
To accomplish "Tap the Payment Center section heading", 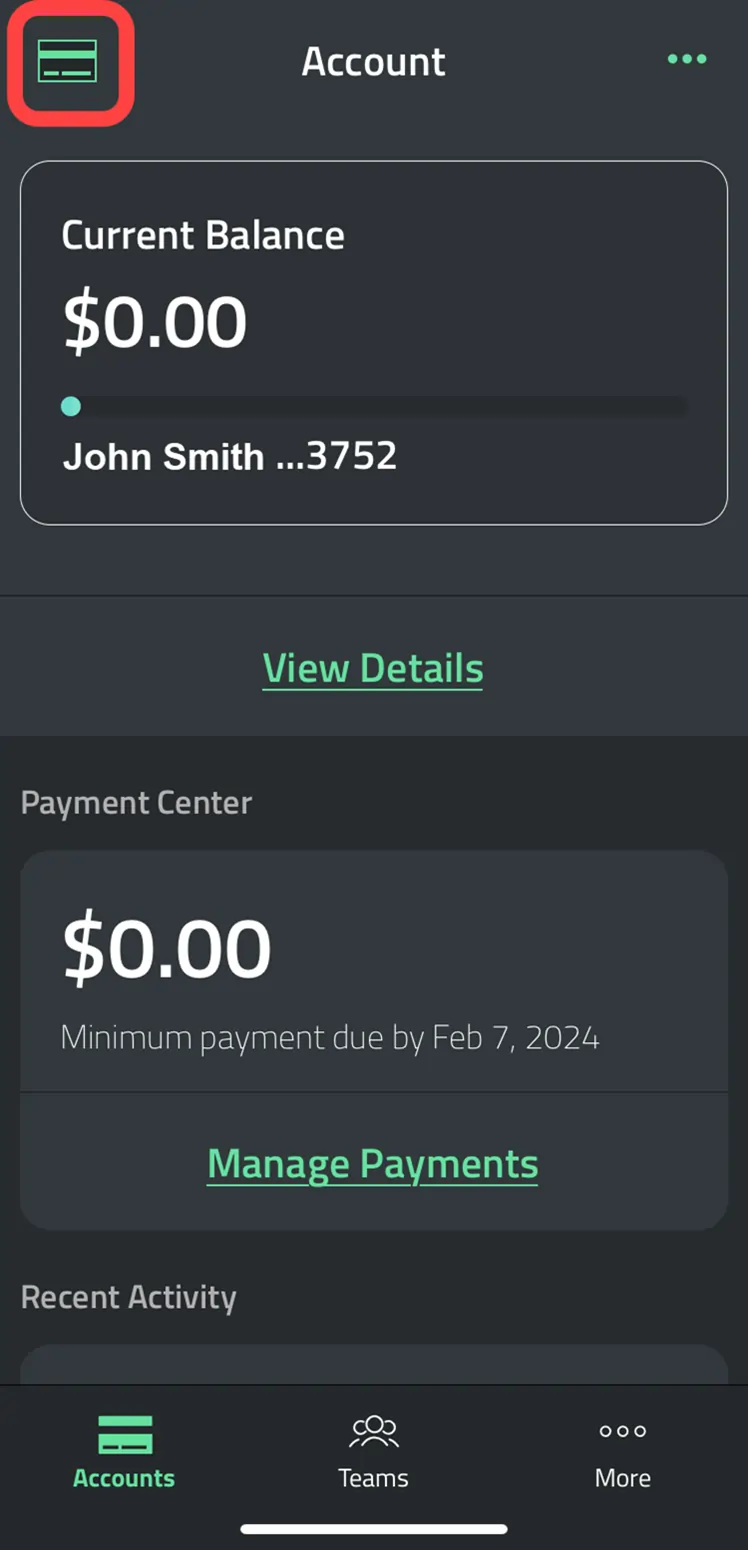I will [136, 802].
